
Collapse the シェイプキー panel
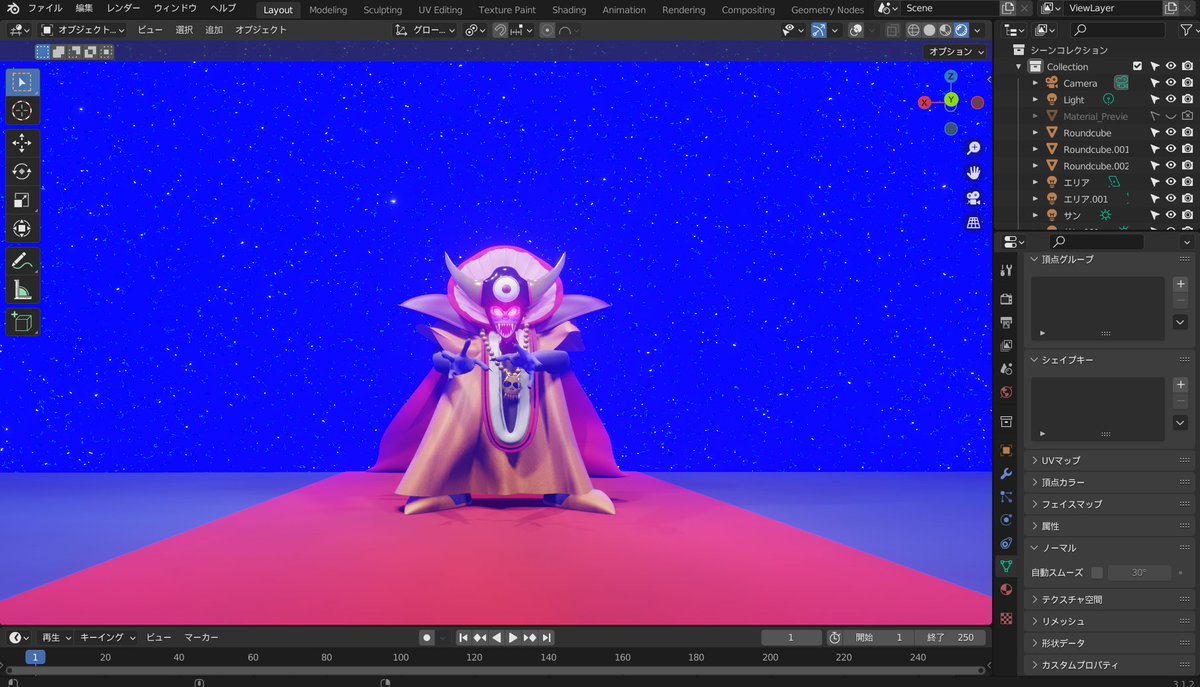1035,359
